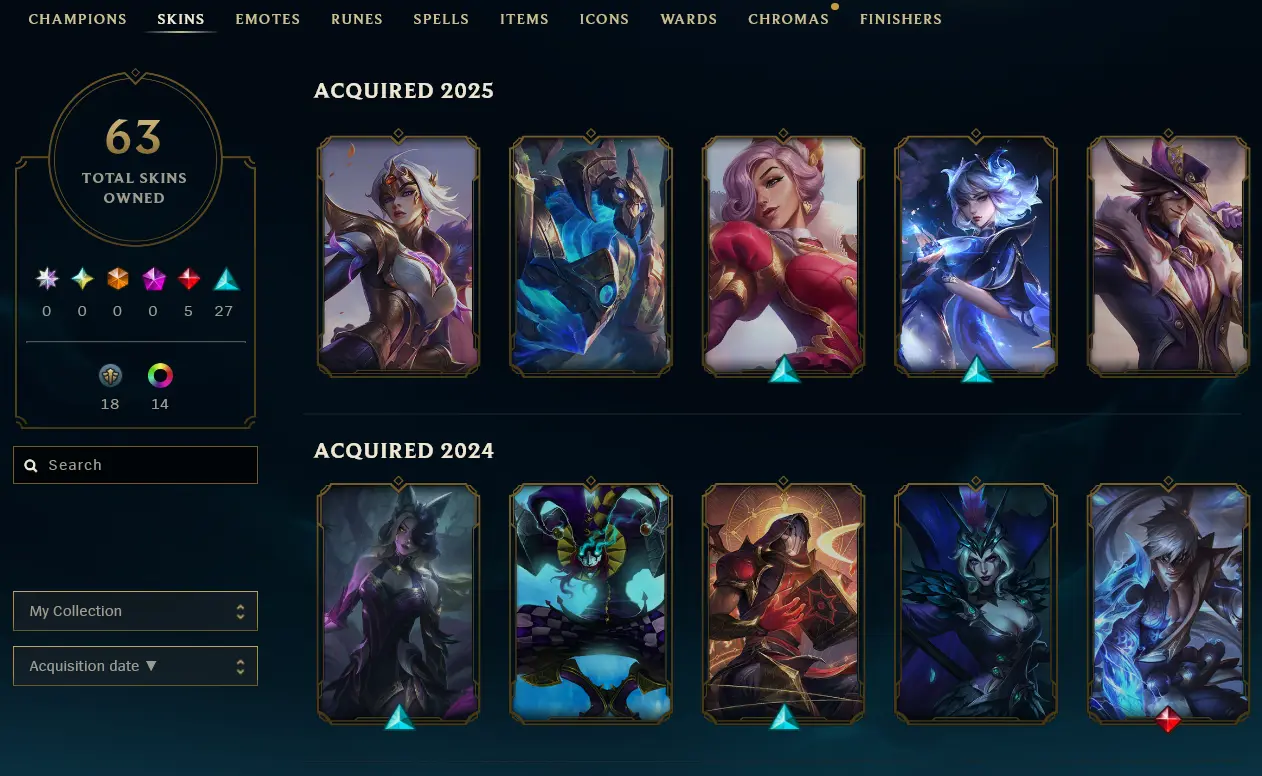Click into the Search skins field

pyautogui.click(x=135, y=465)
